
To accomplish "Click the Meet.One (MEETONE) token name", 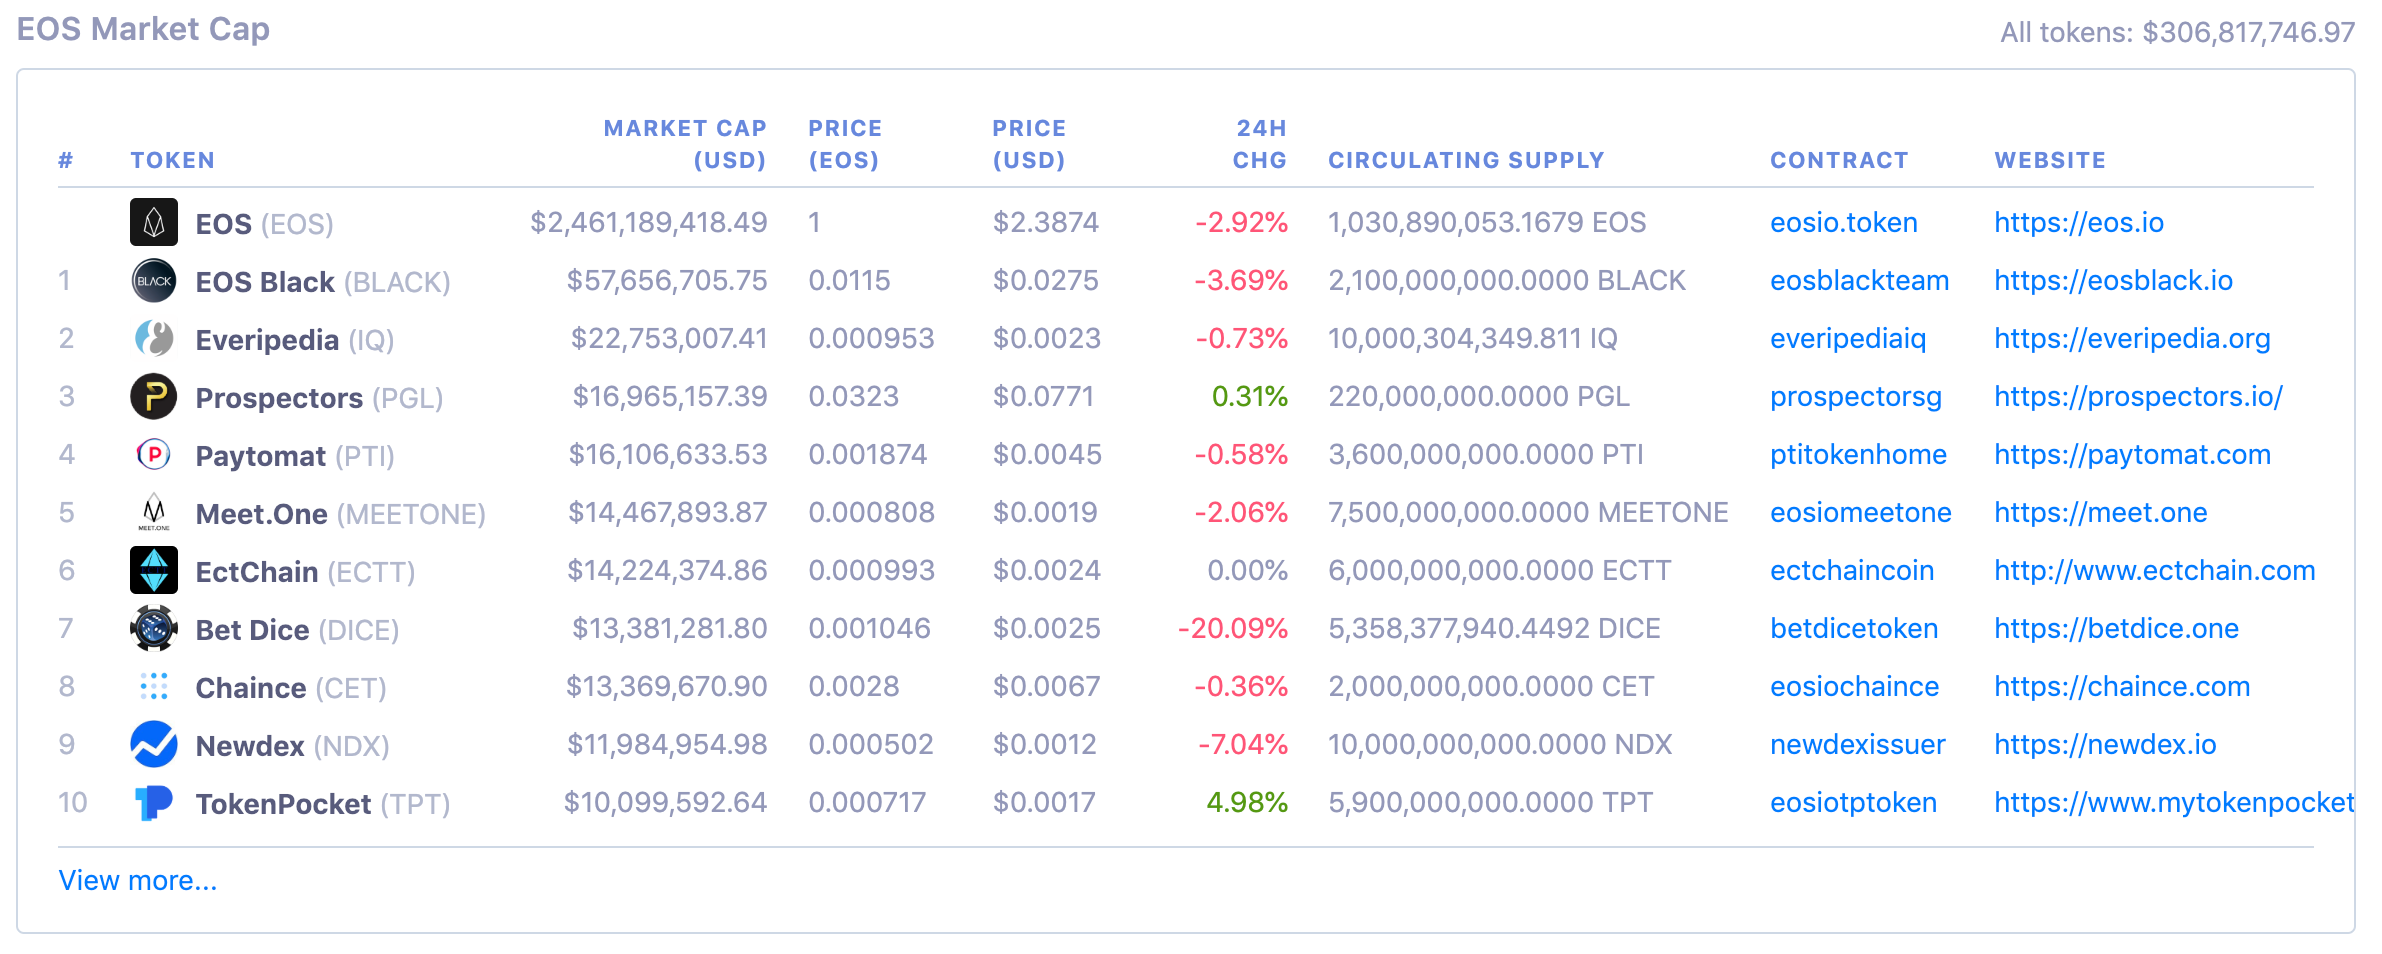I will 340,514.
